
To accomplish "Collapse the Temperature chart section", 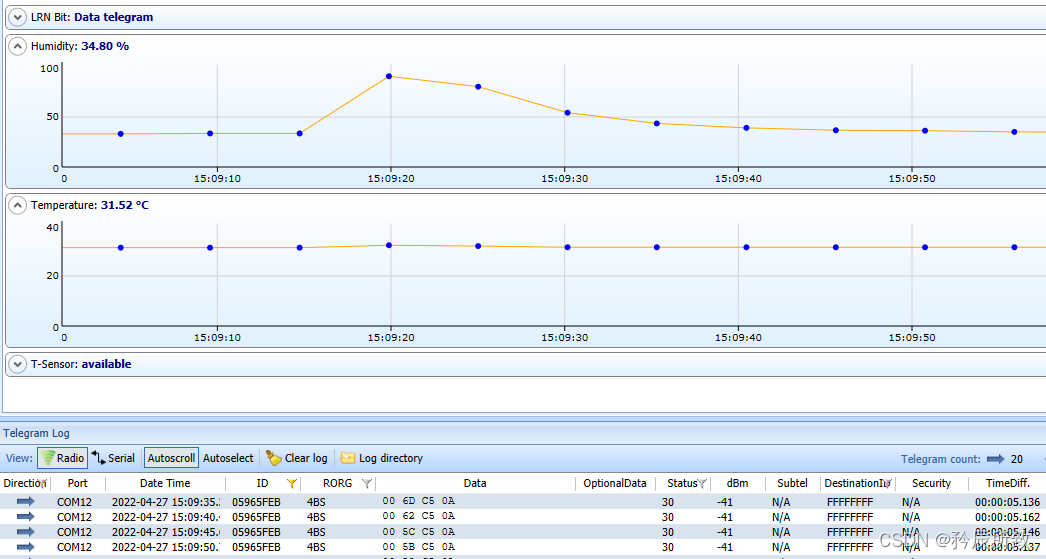I will 17,205.
